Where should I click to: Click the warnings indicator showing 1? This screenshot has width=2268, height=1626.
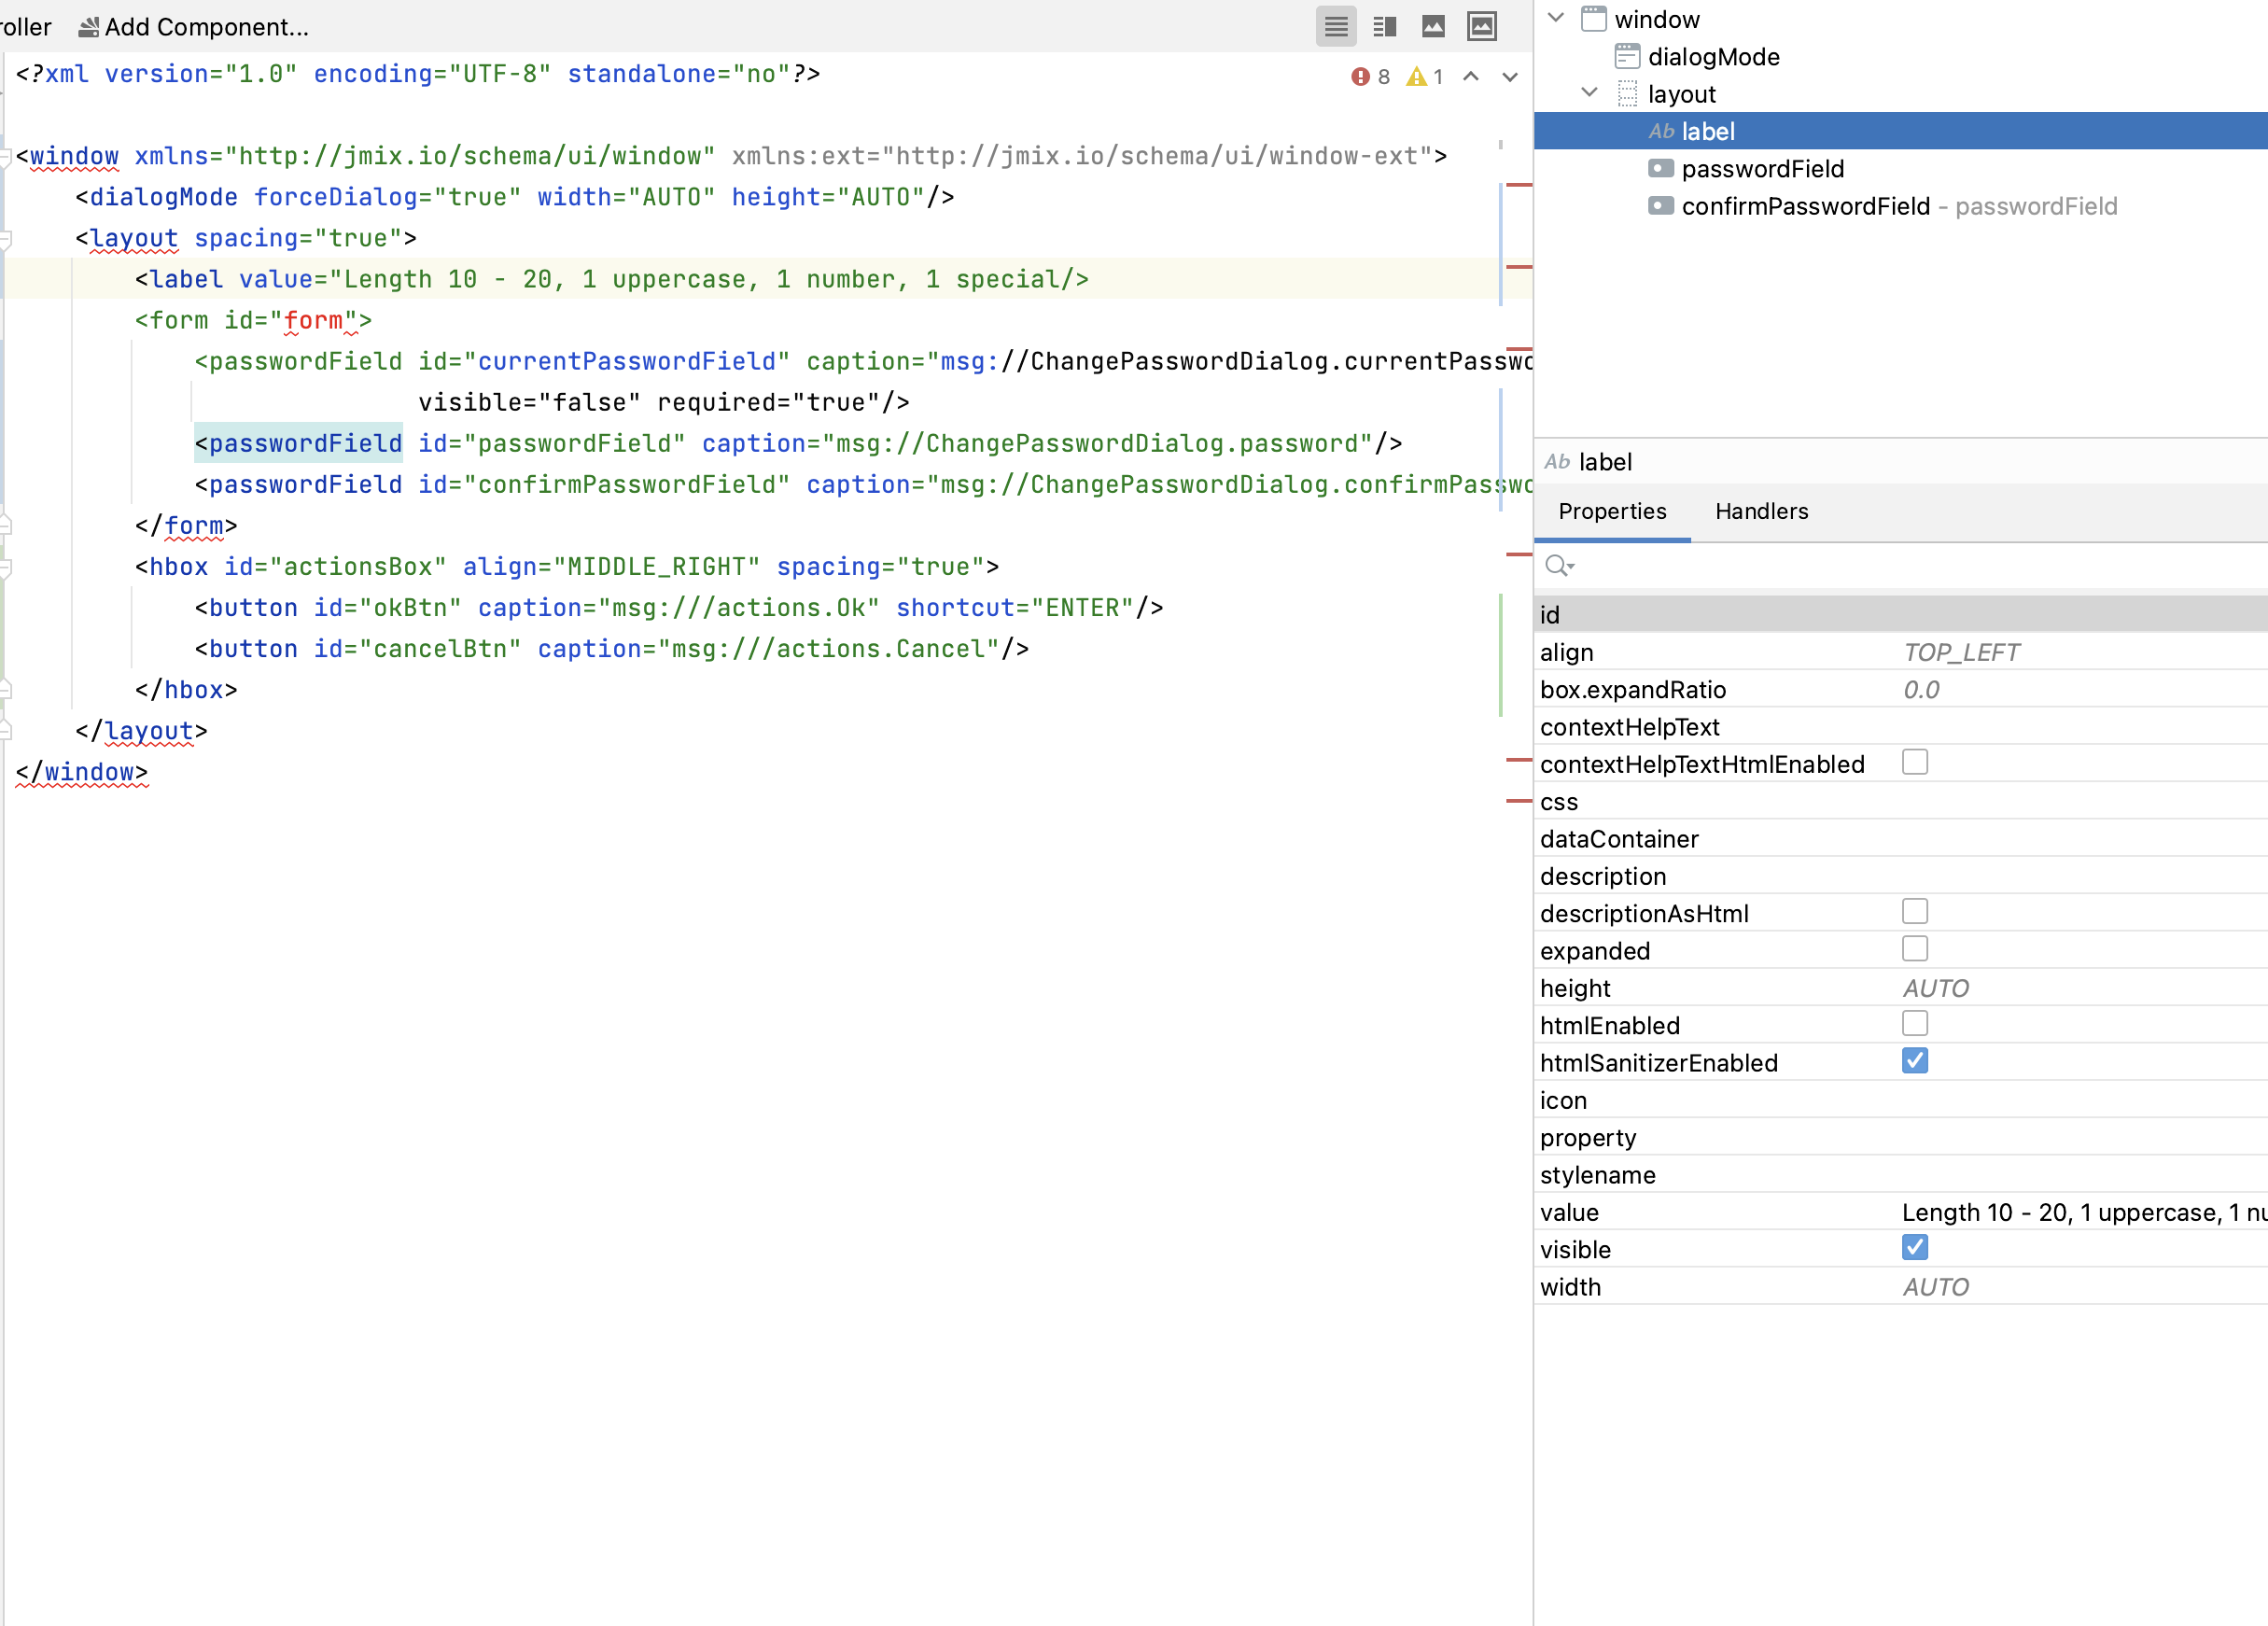point(1425,77)
